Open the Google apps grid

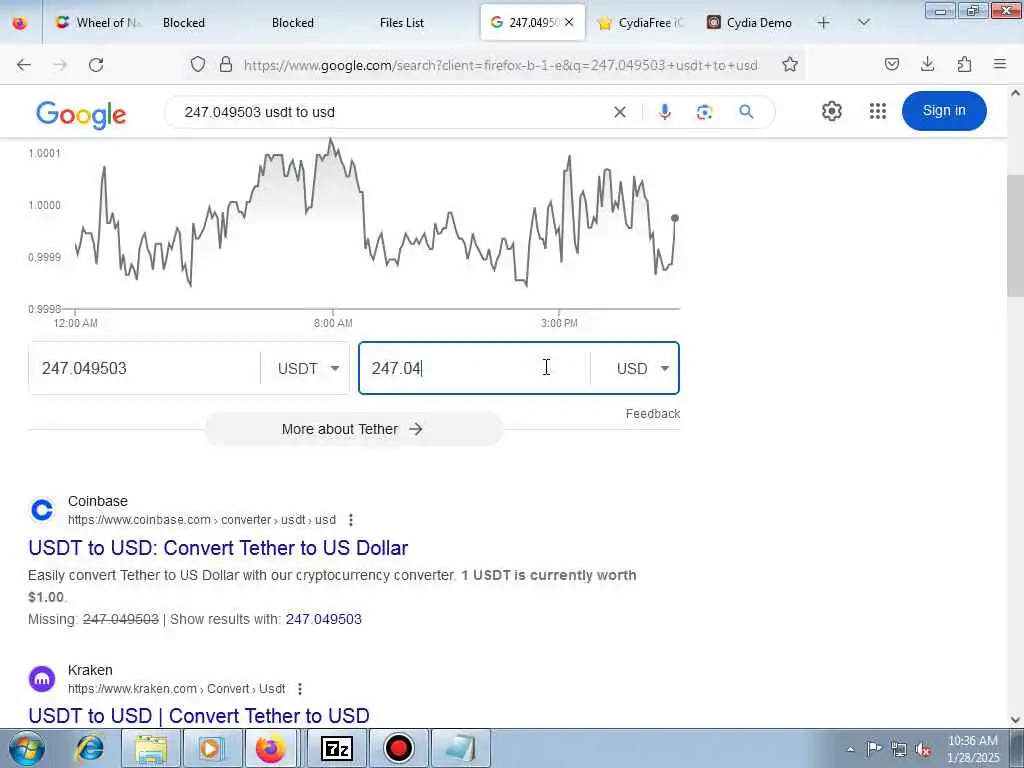point(878,111)
